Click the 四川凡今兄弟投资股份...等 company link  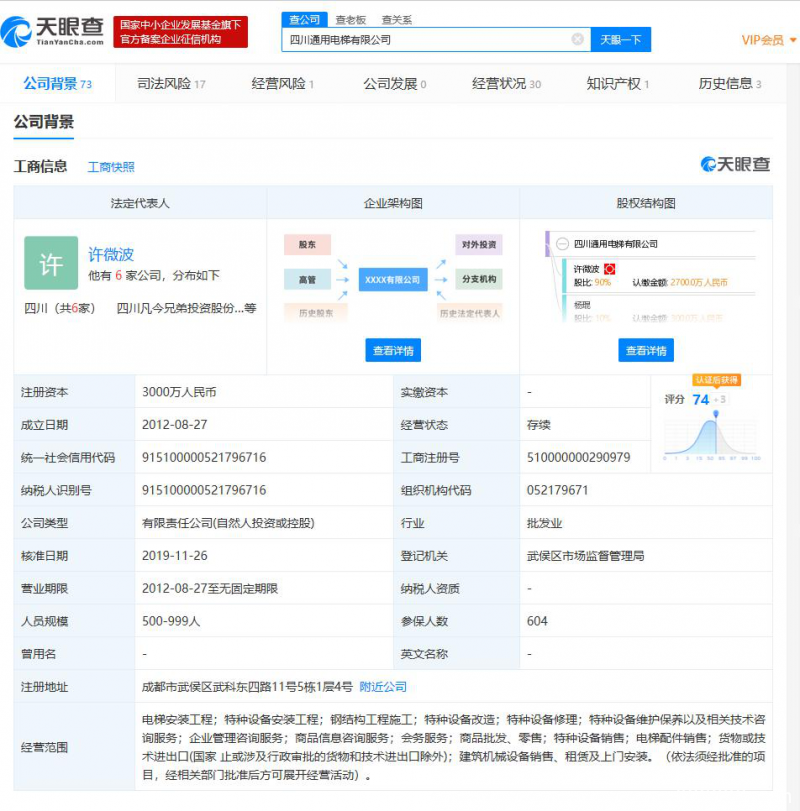(186, 308)
